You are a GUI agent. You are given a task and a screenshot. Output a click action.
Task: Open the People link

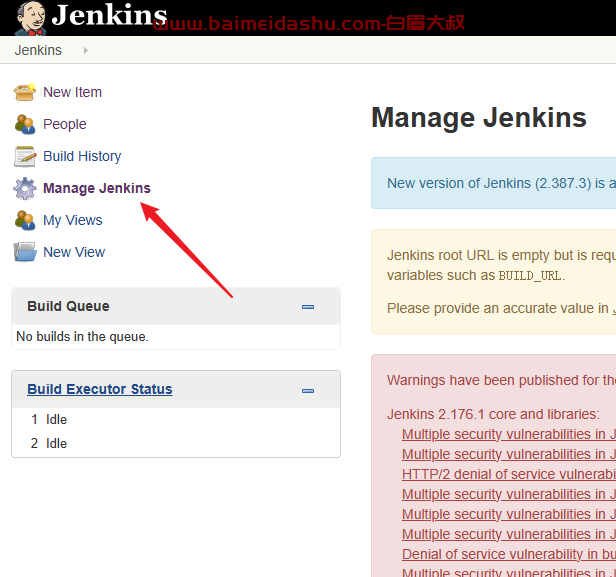64,125
